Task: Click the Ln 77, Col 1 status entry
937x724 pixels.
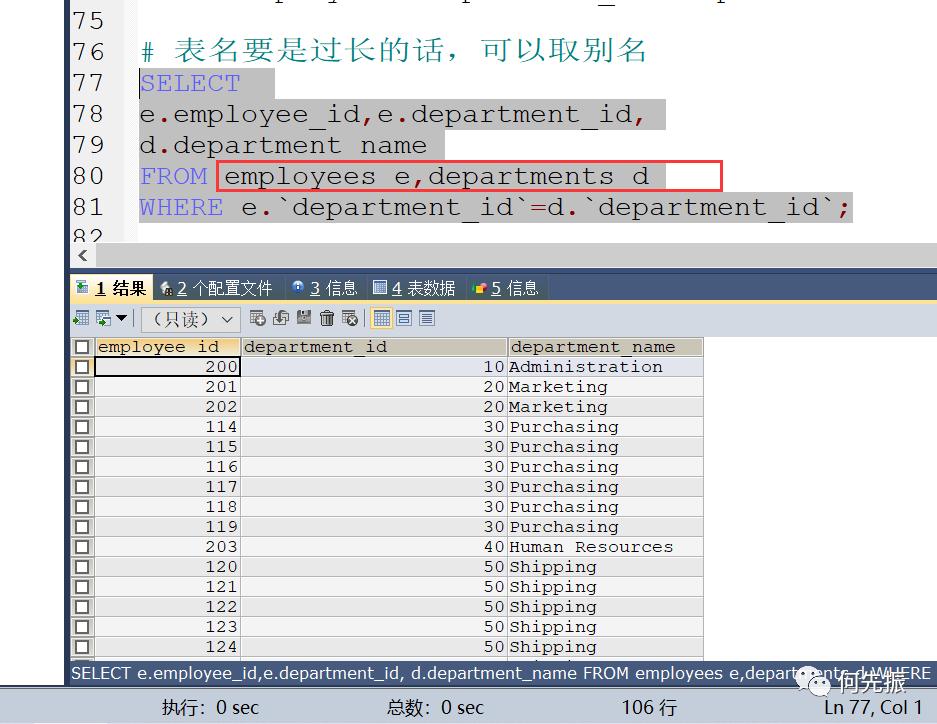Action: 872,708
